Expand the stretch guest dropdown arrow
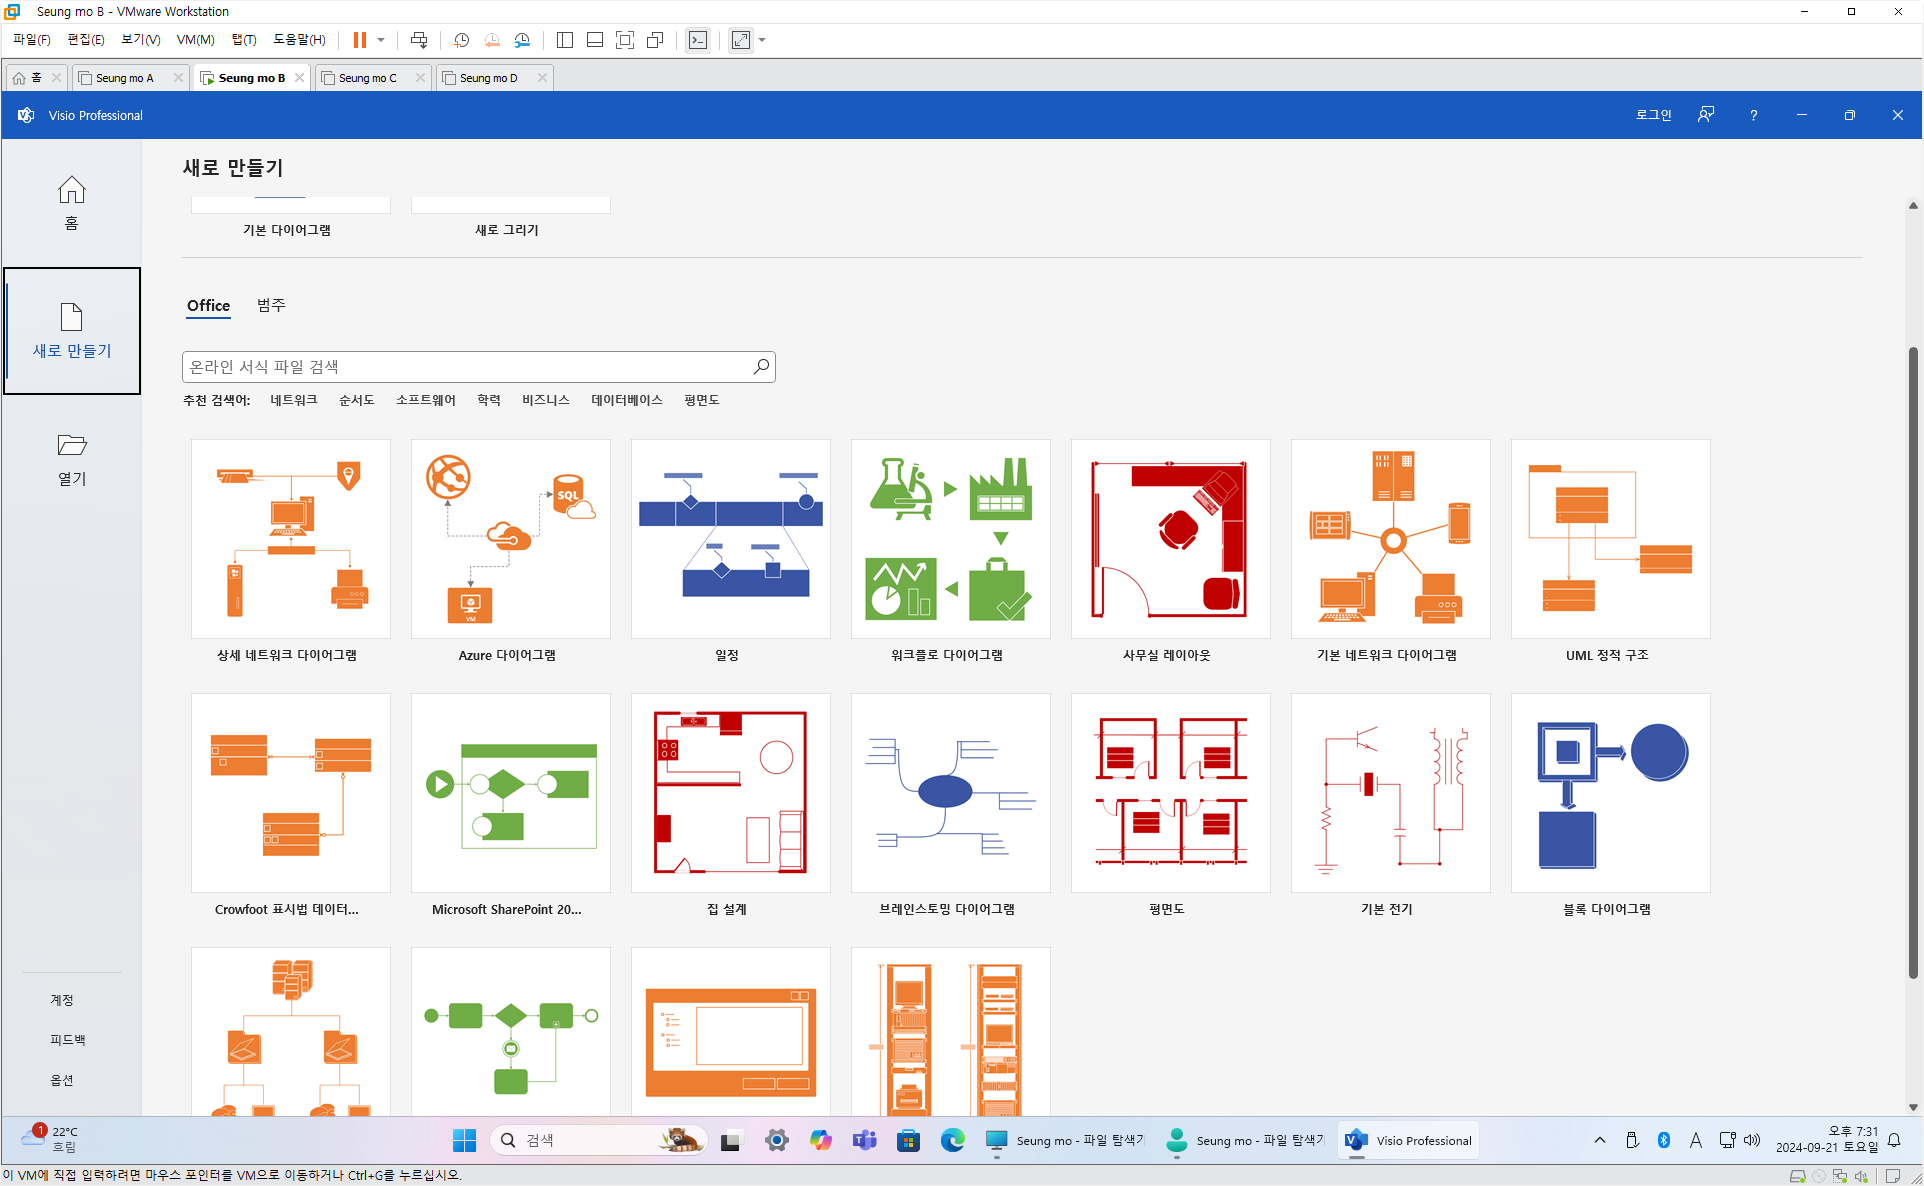 point(762,40)
